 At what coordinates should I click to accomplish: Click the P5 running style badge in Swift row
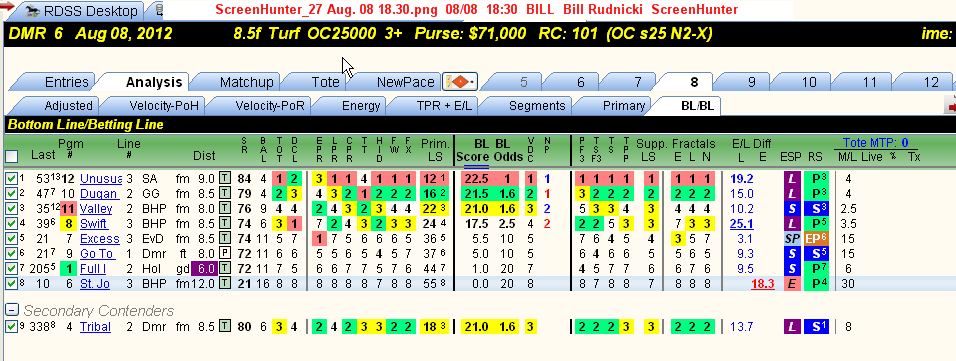point(816,224)
